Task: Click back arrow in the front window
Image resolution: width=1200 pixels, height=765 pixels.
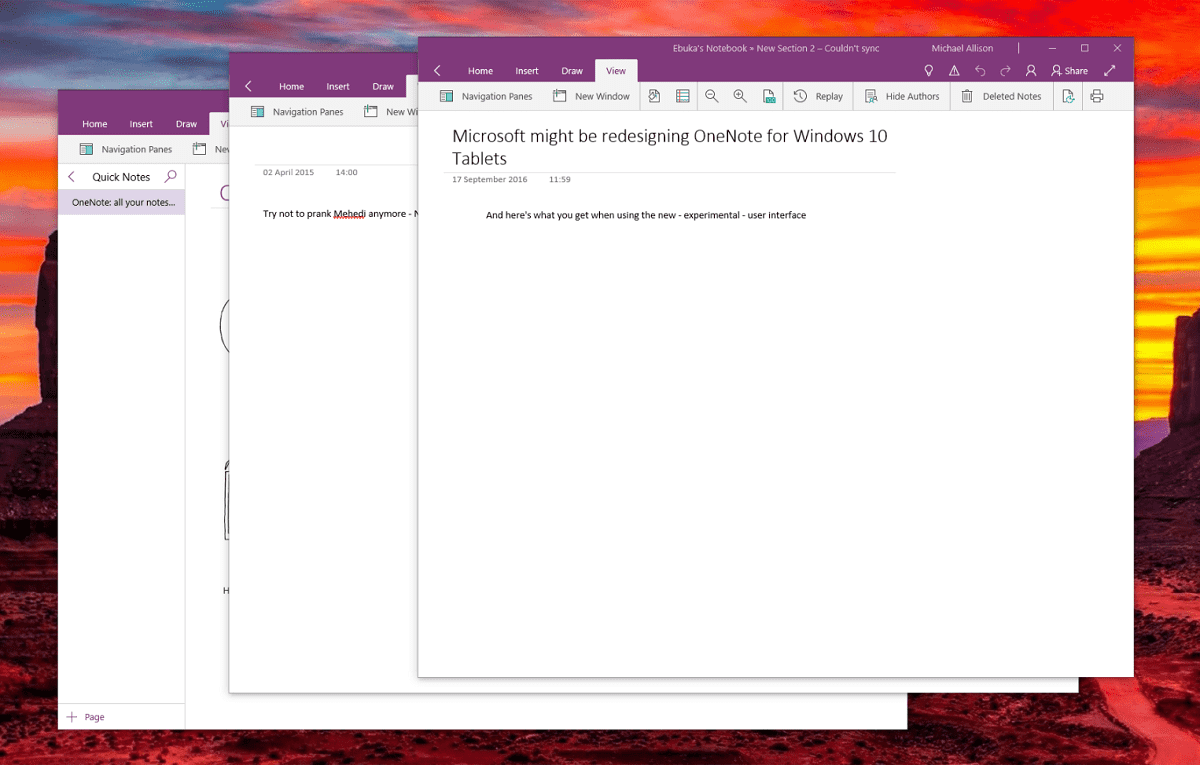Action: [437, 71]
